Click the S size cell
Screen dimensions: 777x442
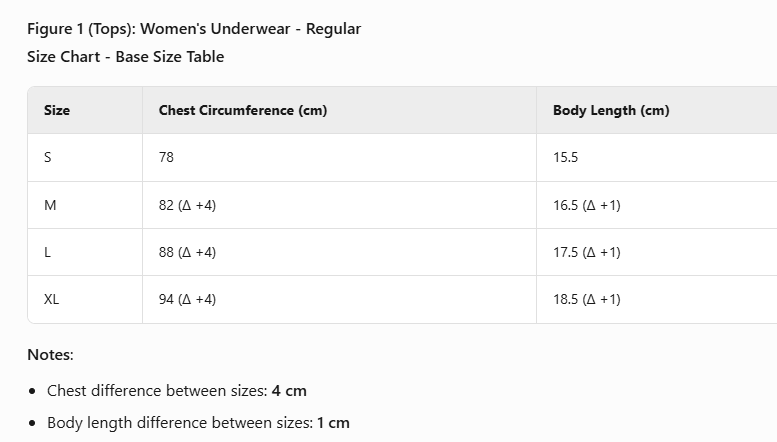point(48,158)
